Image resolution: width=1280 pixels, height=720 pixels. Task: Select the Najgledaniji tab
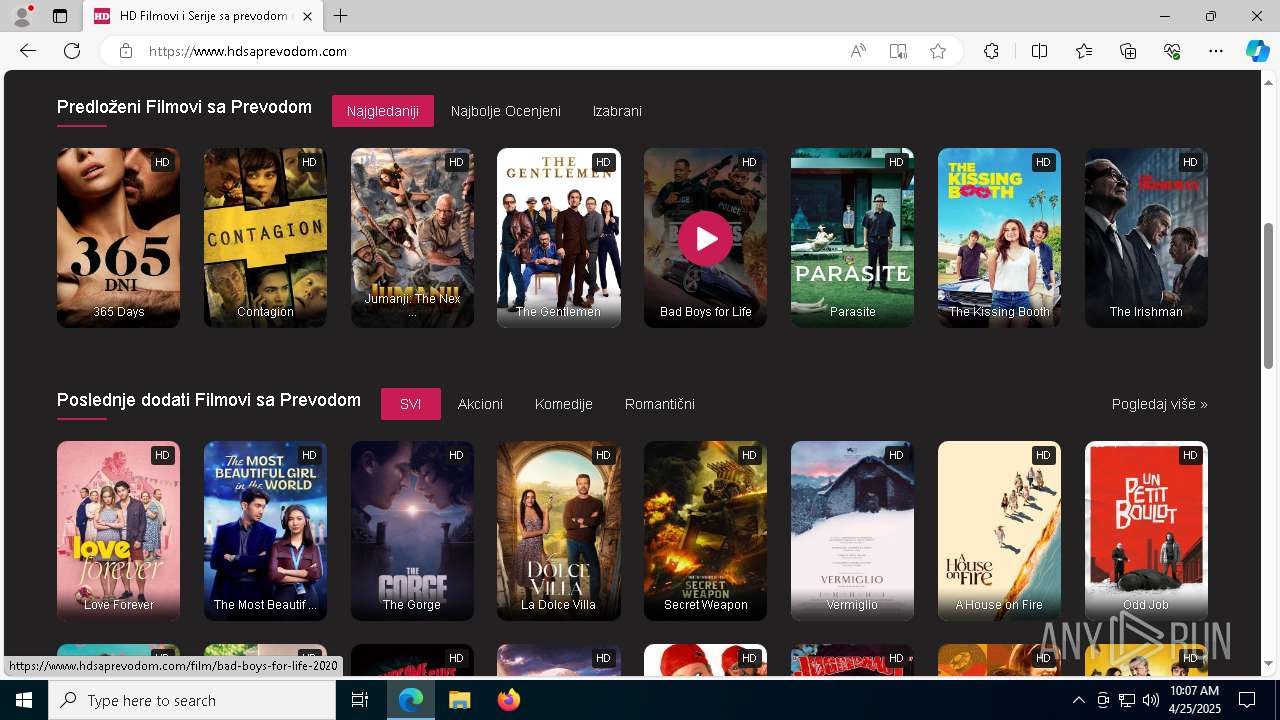[x=383, y=111]
